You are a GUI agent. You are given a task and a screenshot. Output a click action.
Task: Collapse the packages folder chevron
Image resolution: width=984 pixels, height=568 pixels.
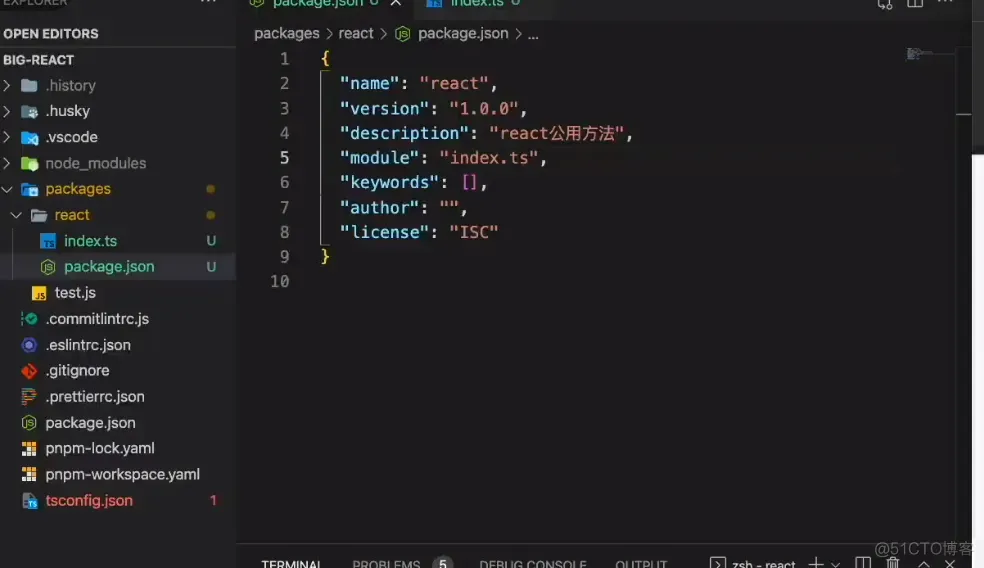[x=7, y=189]
